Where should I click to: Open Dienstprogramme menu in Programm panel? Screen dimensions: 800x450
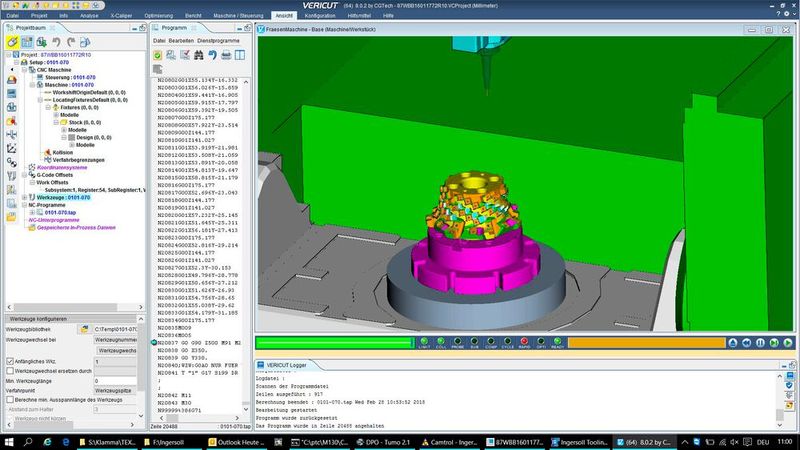(218, 41)
